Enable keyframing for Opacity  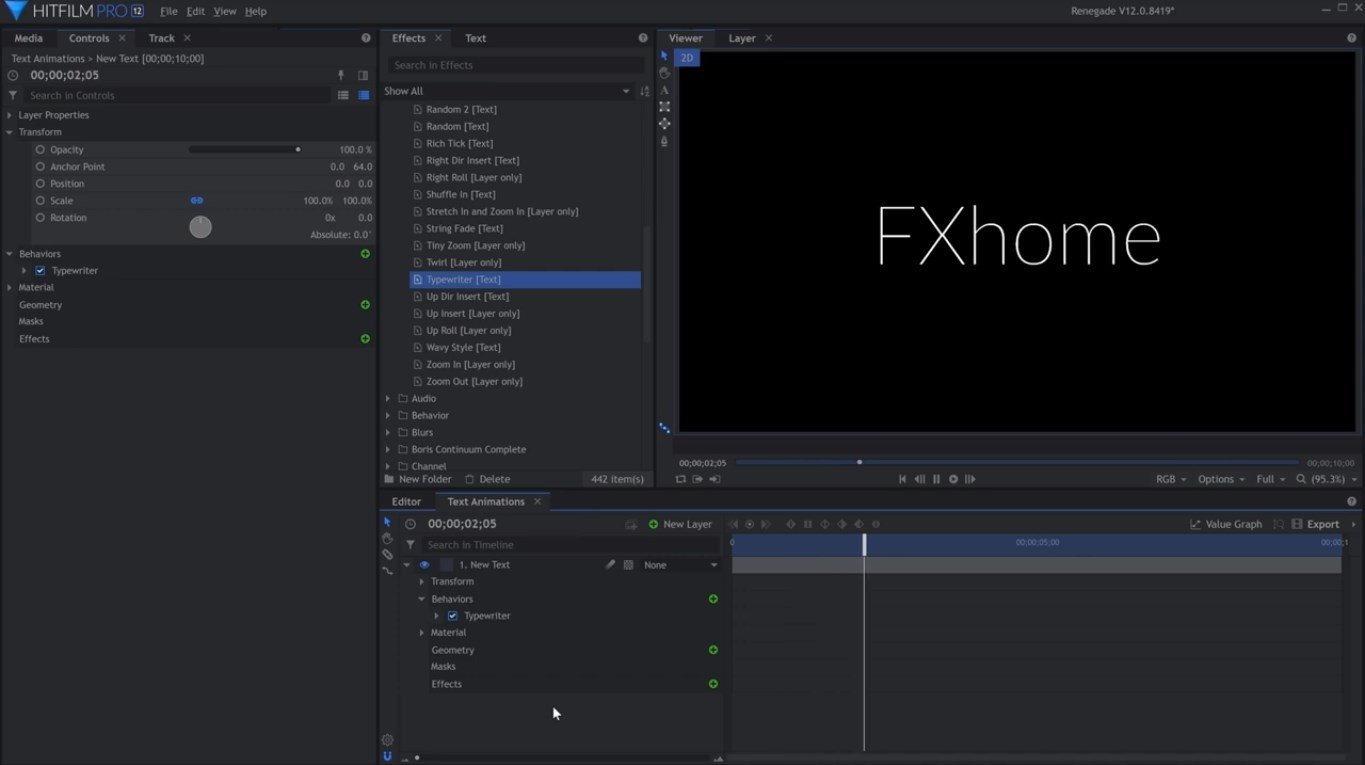(40, 150)
